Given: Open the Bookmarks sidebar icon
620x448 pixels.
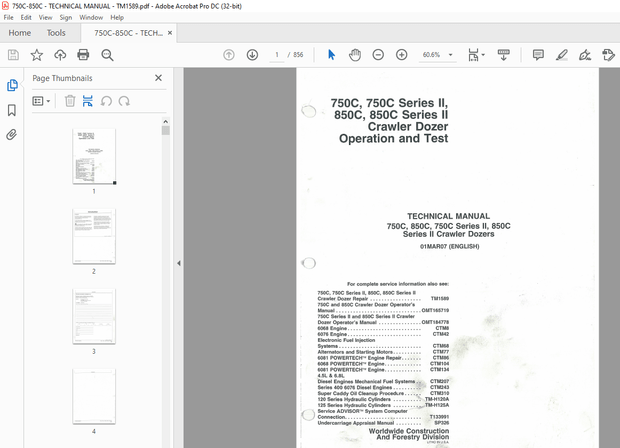Looking at the screenshot, I should [12, 110].
